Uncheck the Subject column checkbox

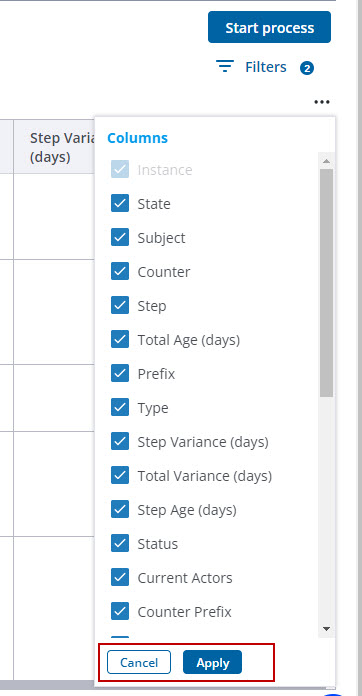[120, 237]
